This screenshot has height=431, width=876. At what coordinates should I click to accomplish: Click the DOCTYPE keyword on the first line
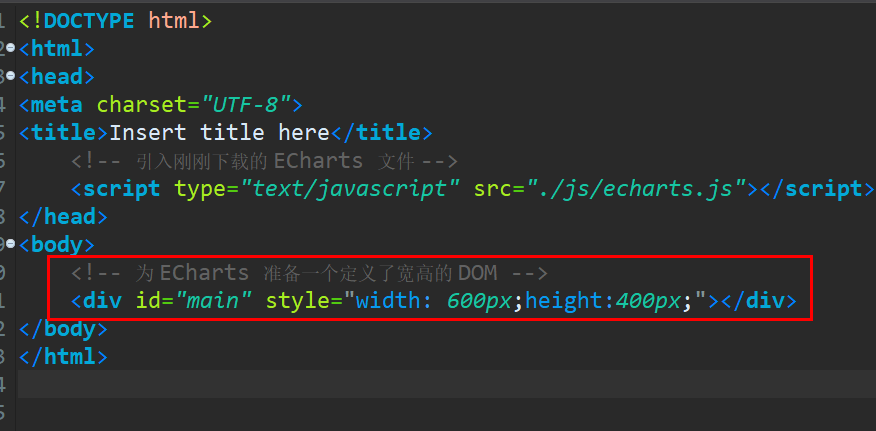pyautogui.click(x=89, y=21)
